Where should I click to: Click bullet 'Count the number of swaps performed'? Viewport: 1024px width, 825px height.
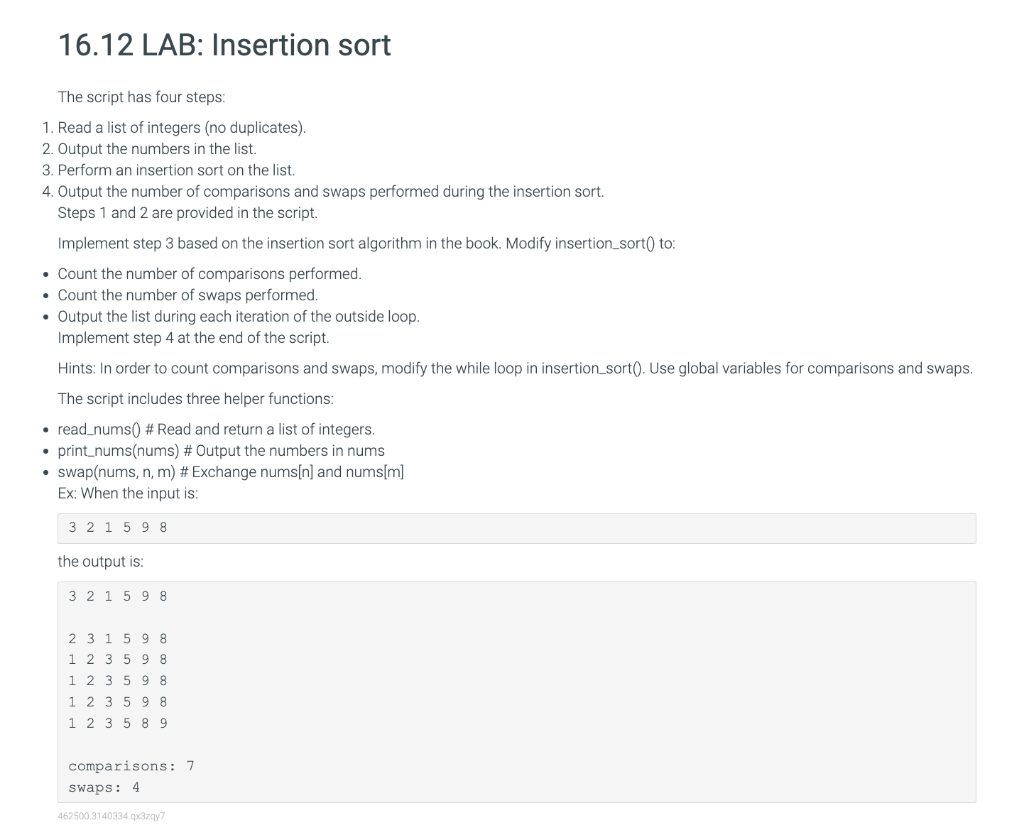pos(187,295)
